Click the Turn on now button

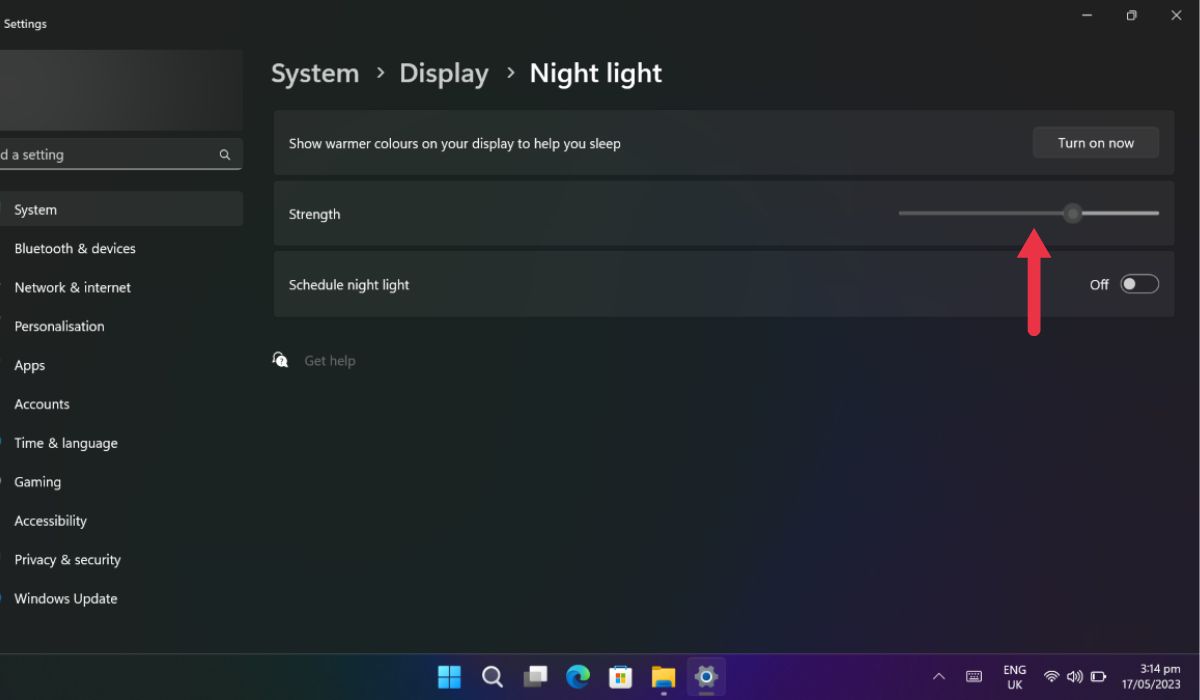click(1095, 142)
